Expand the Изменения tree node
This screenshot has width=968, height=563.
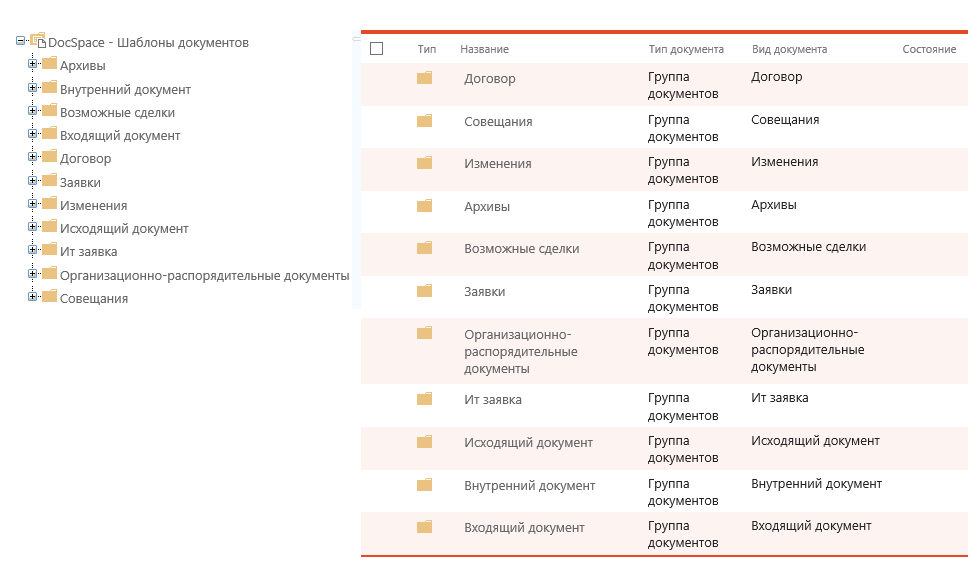coord(33,203)
